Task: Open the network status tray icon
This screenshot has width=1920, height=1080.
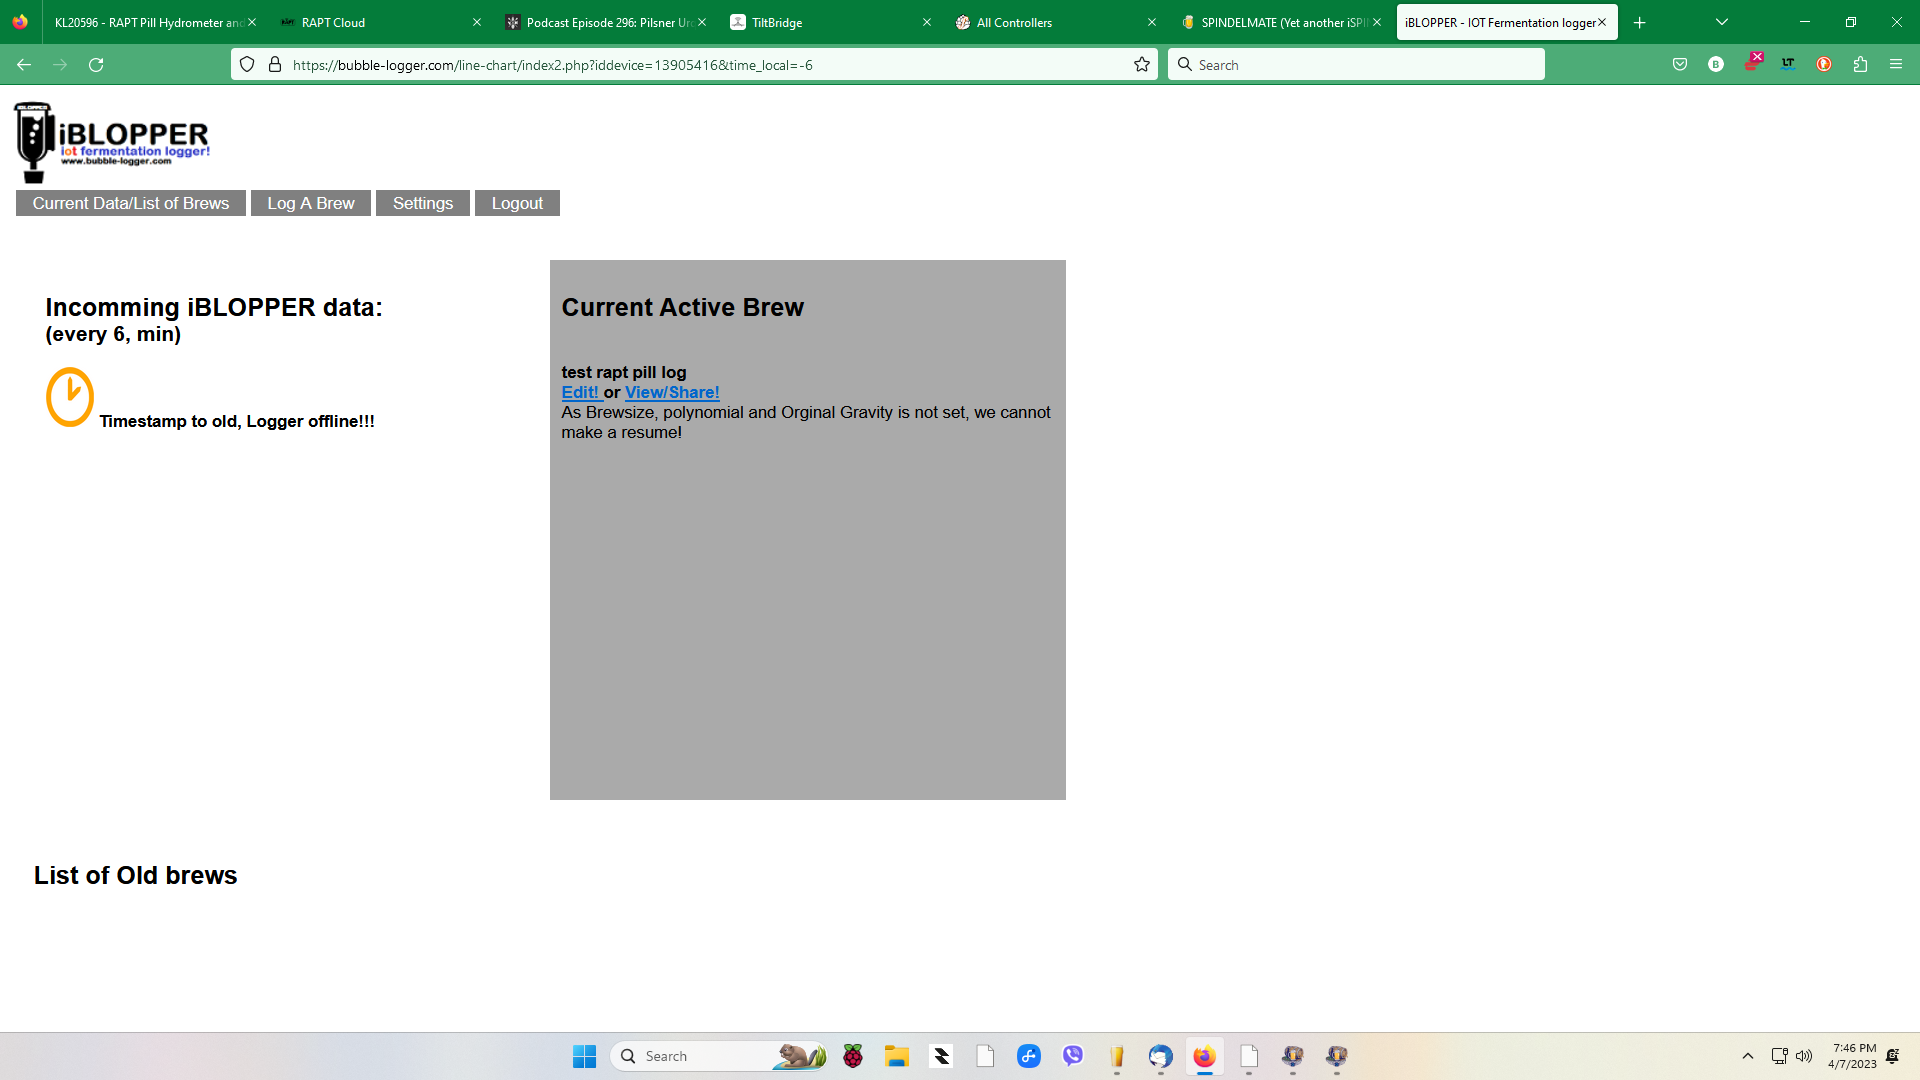Action: (x=1779, y=1056)
